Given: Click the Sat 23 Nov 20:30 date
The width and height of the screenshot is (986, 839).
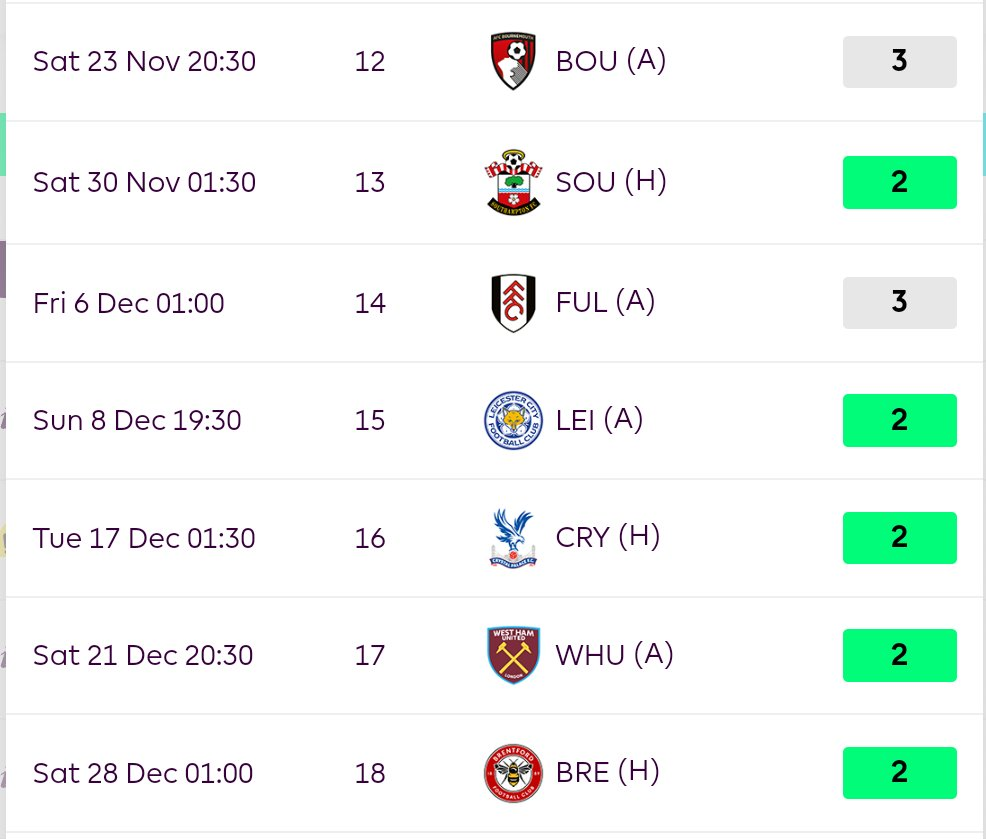Looking at the screenshot, I should (x=144, y=62).
